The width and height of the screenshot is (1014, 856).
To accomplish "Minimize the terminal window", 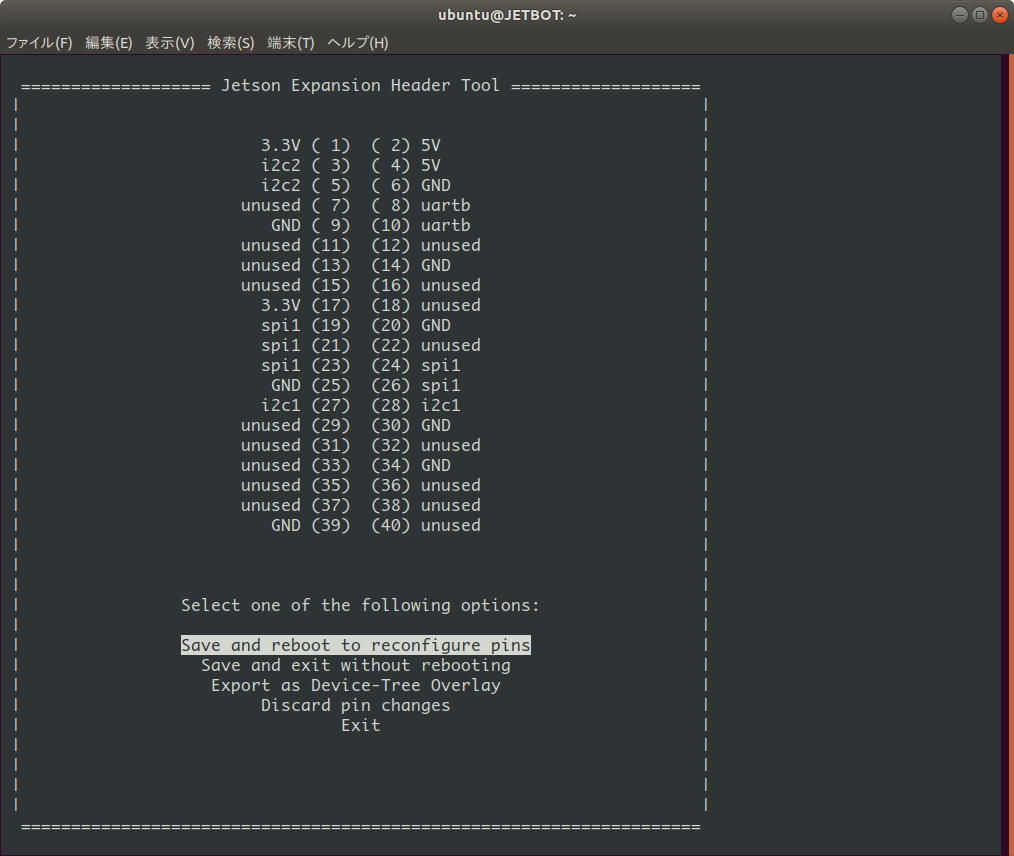I will tap(960, 15).
